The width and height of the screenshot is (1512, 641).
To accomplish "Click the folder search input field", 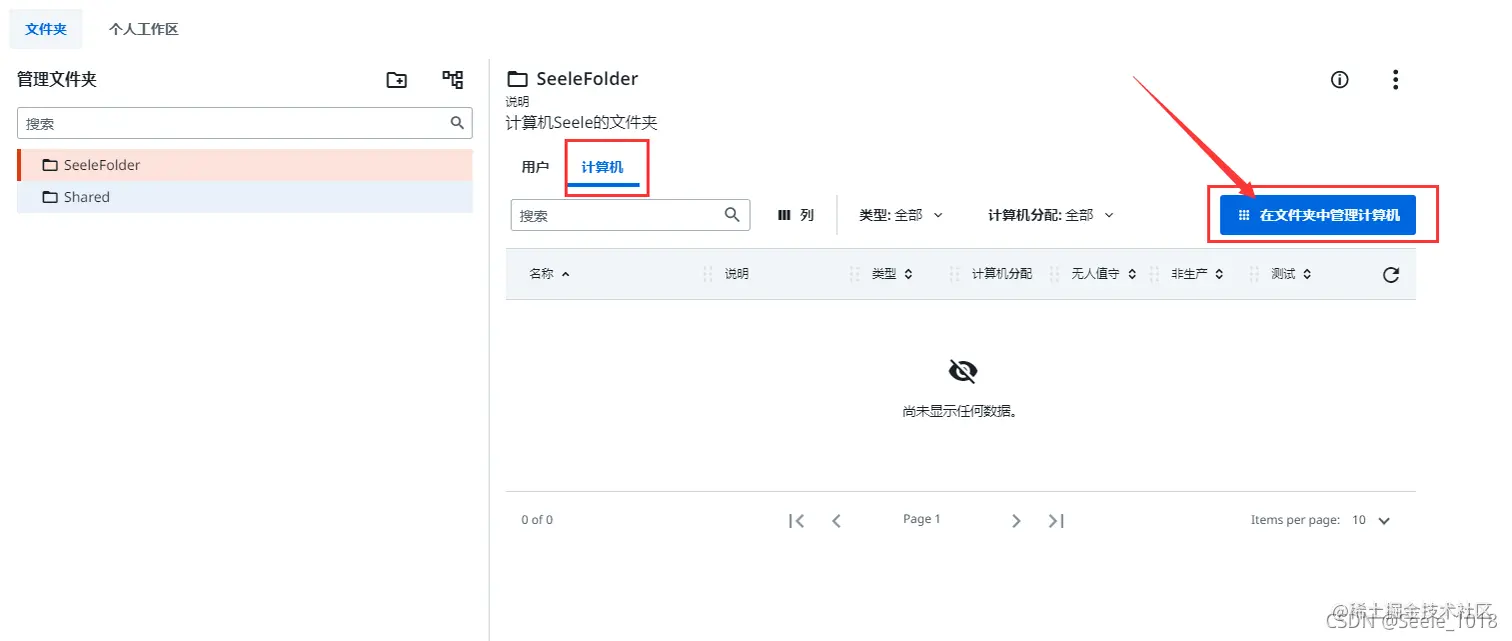I will pyautogui.click(x=230, y=122).
